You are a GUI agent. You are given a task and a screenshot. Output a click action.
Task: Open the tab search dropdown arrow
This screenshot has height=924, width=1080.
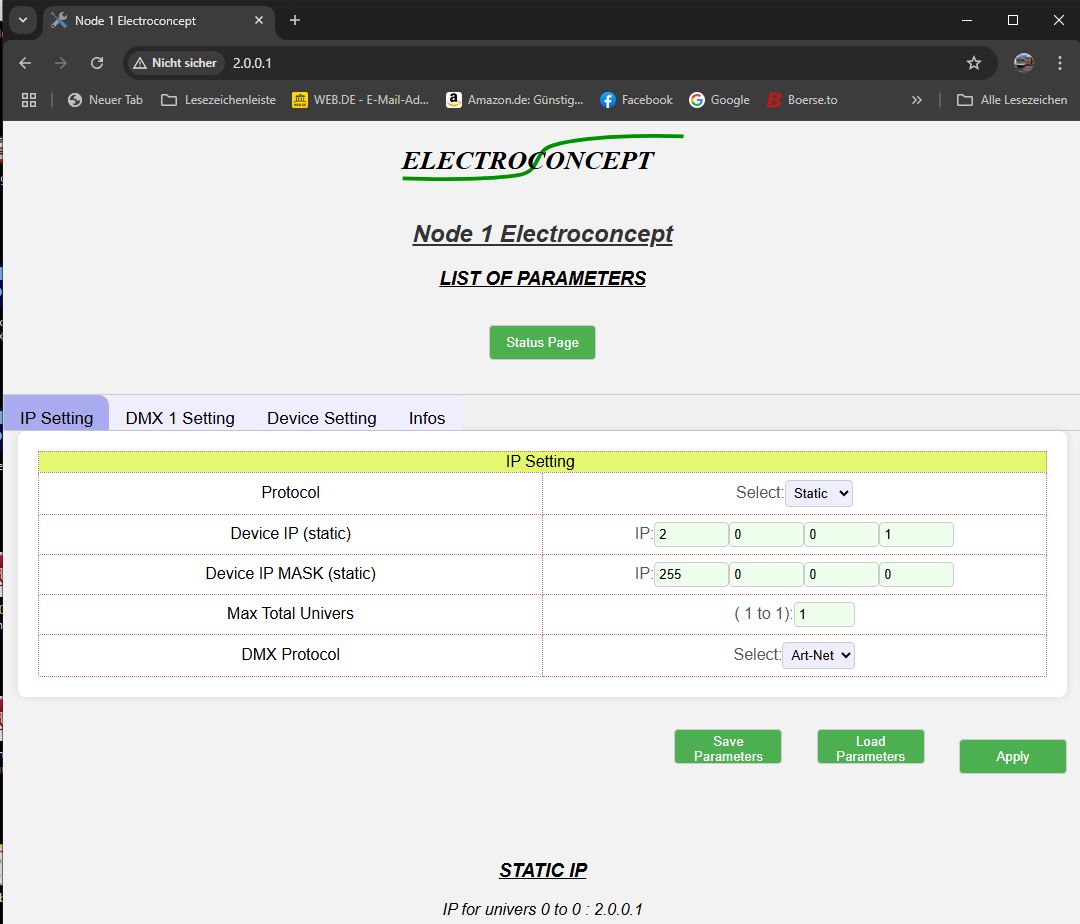click(23, 20)
